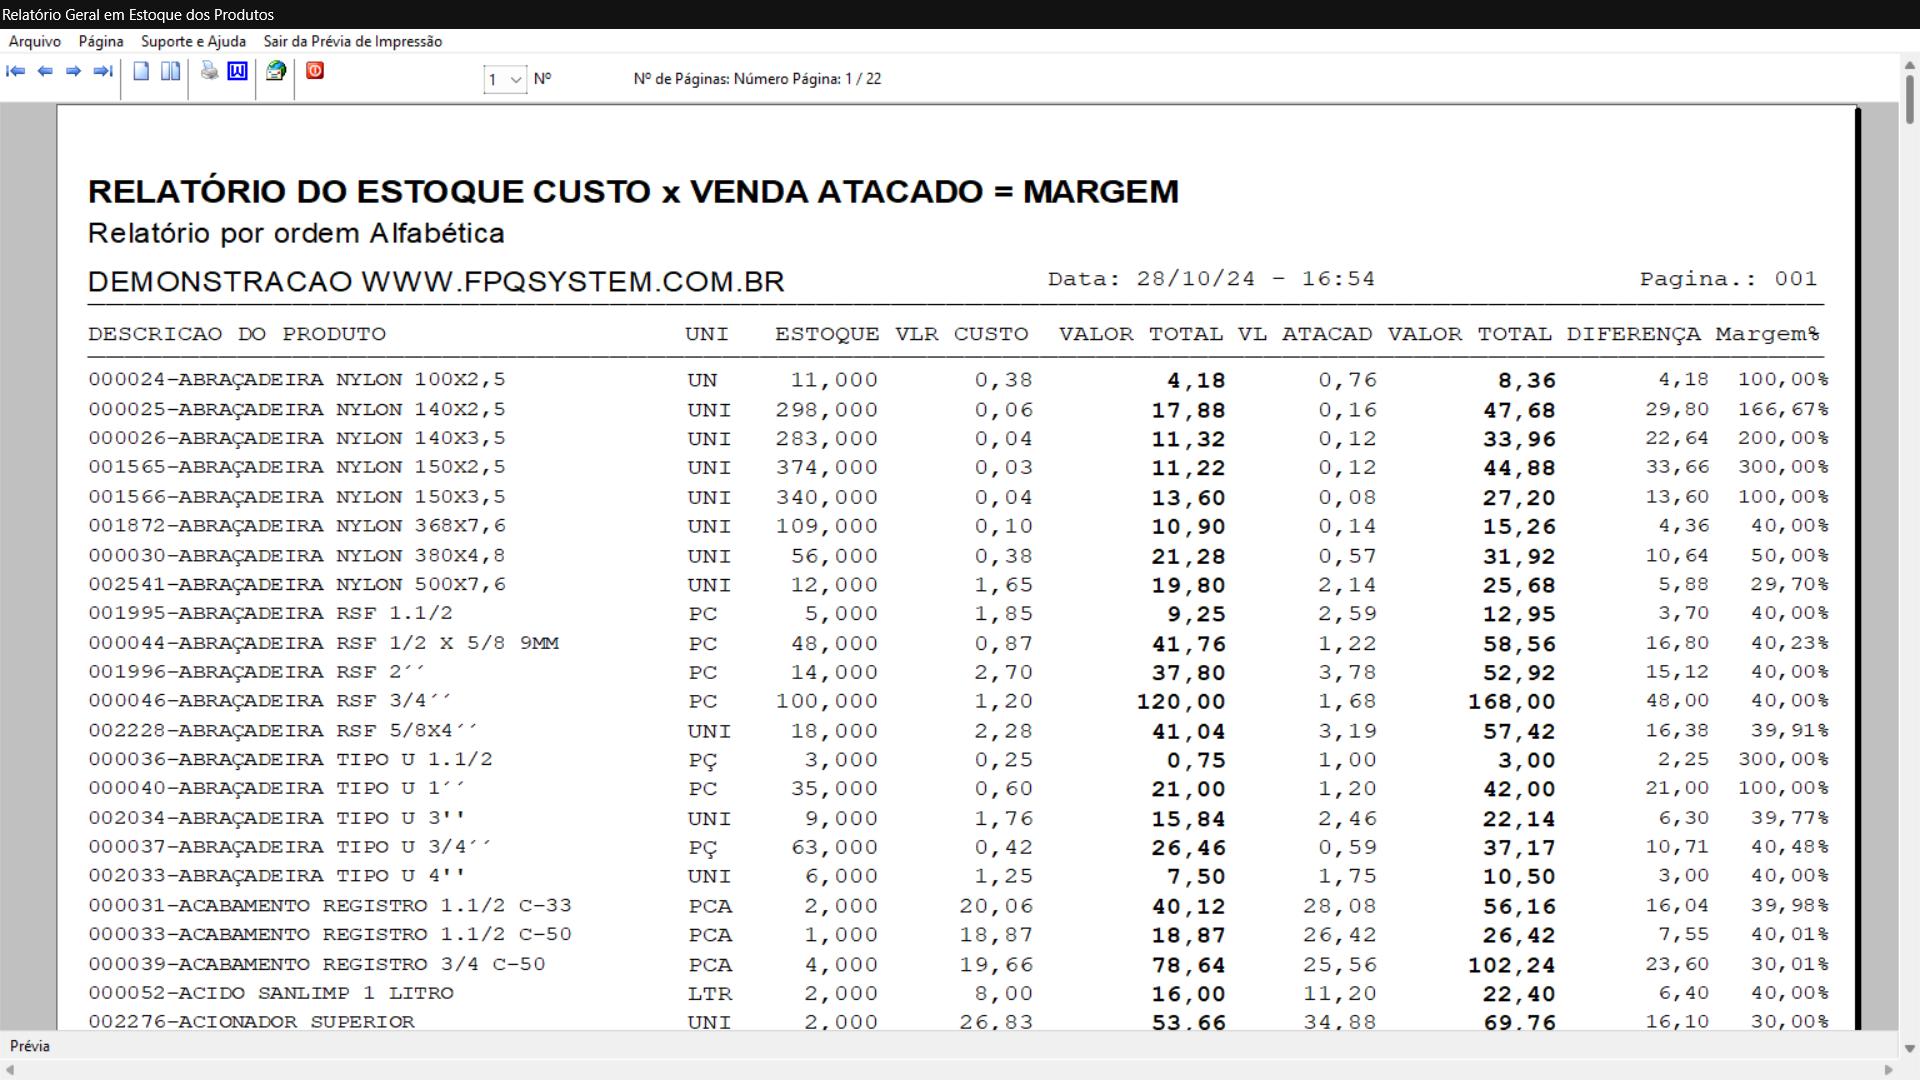Click the Margem% column header

coord(1767,334)
